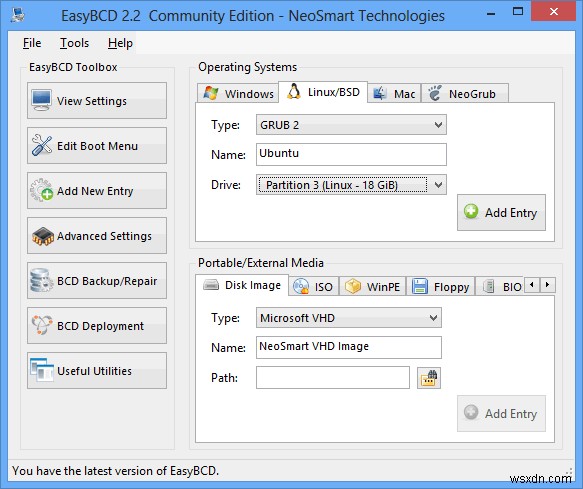Maximize the EasyBCD window

(x=517, y=12)
